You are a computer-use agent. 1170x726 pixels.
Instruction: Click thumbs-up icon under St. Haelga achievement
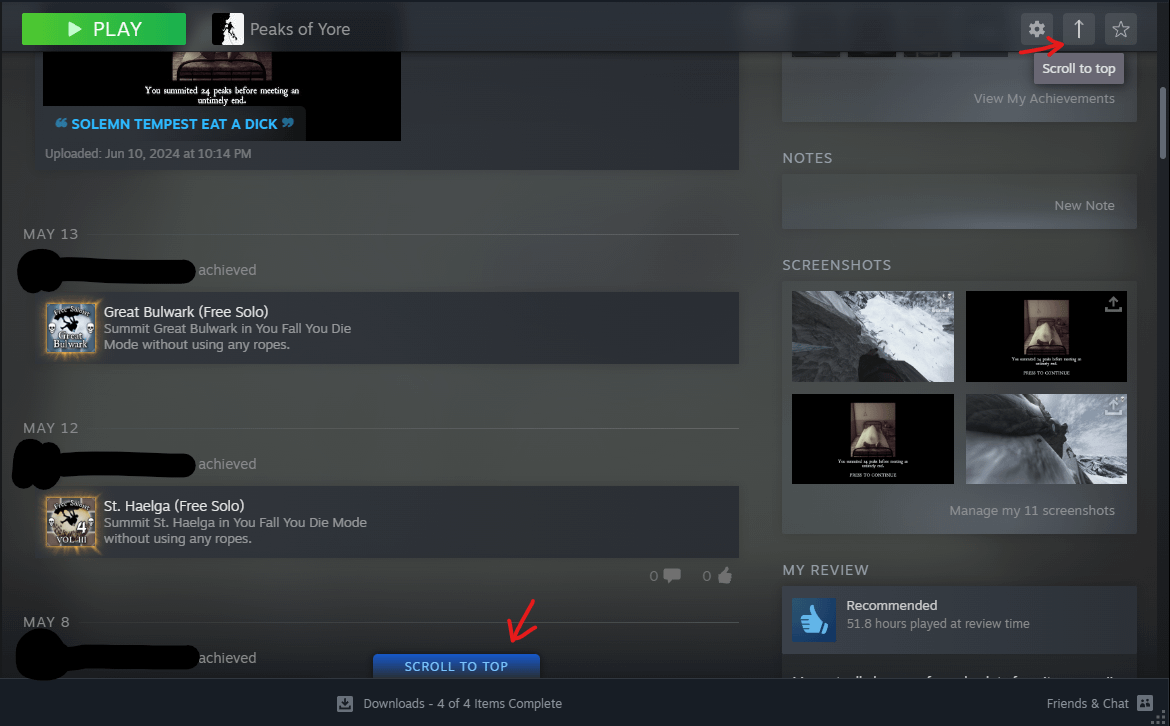725,575
